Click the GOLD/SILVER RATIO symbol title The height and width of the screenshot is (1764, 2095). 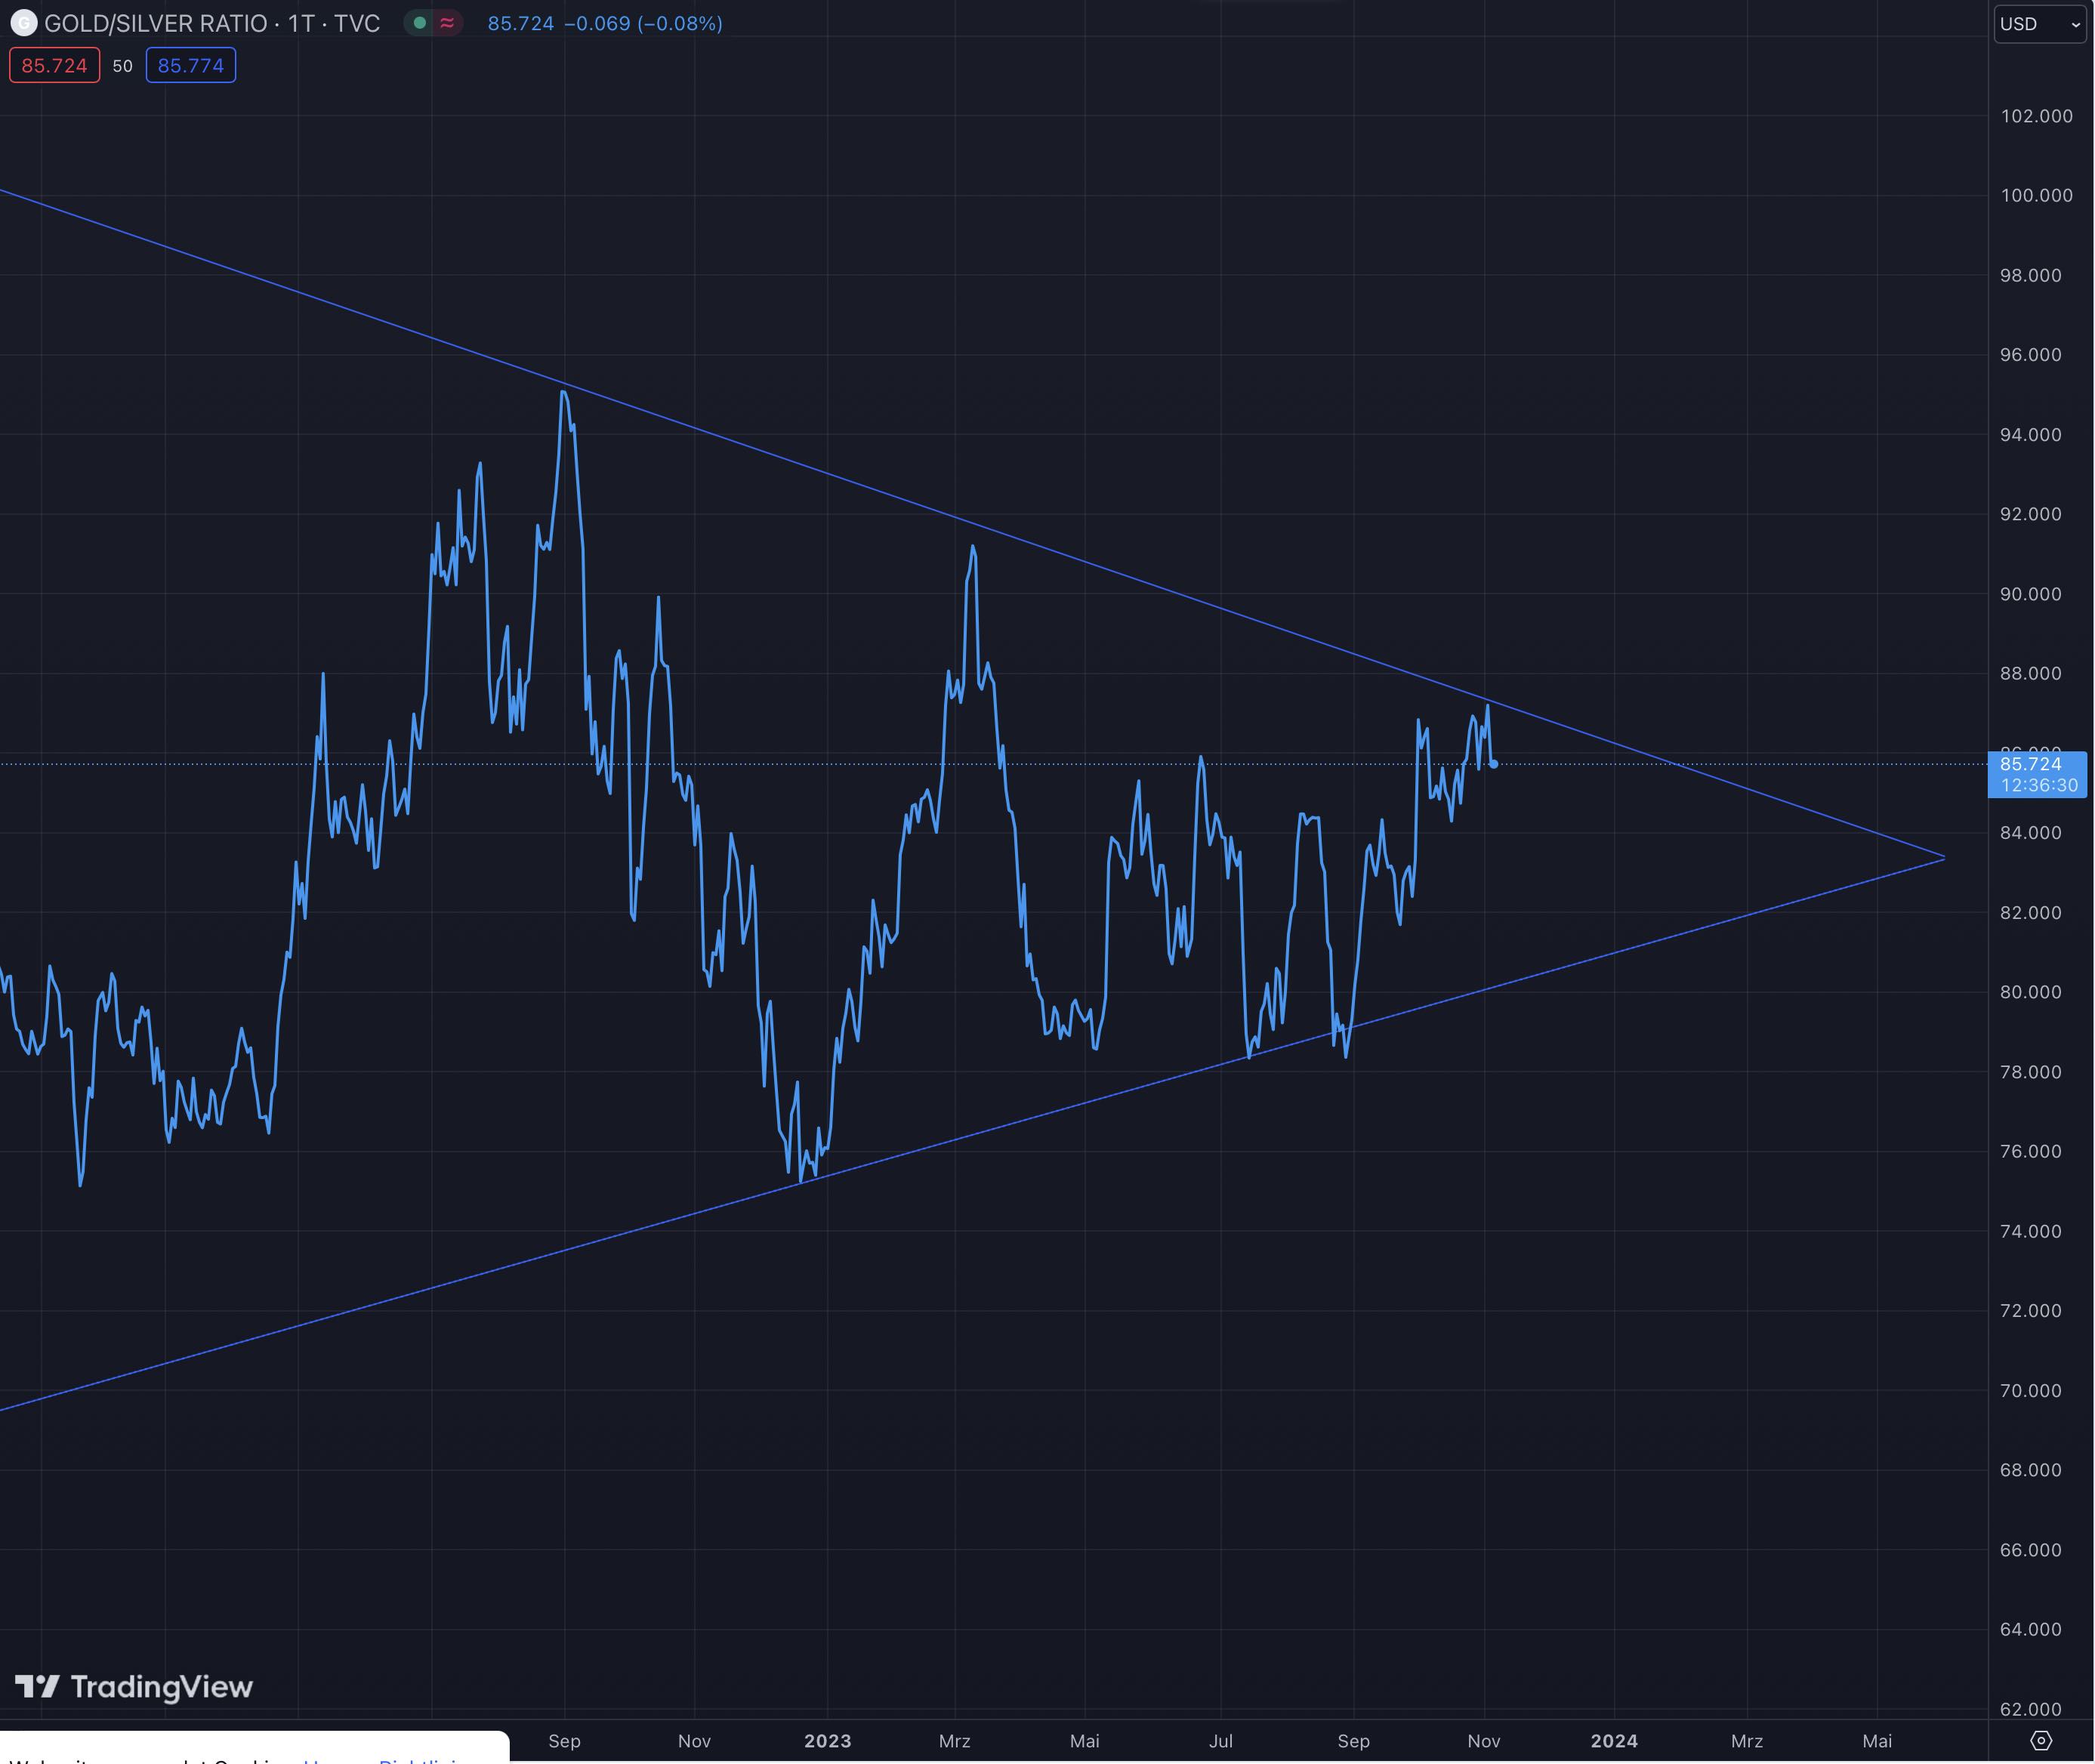coord(156,23)
